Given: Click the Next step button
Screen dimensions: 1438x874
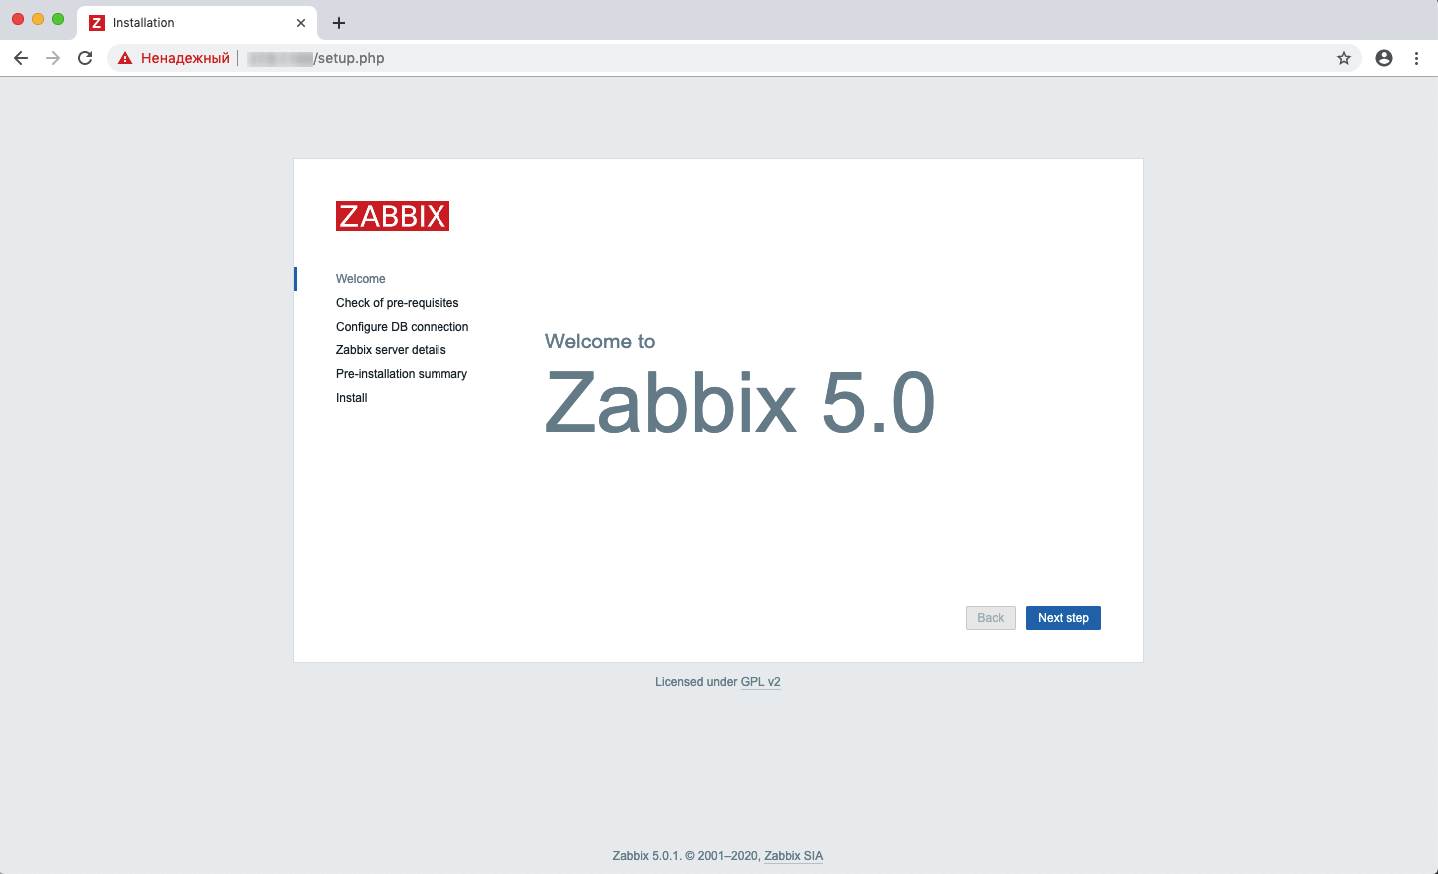Looking at the screenshot, I should click(x=1063, y=618).
